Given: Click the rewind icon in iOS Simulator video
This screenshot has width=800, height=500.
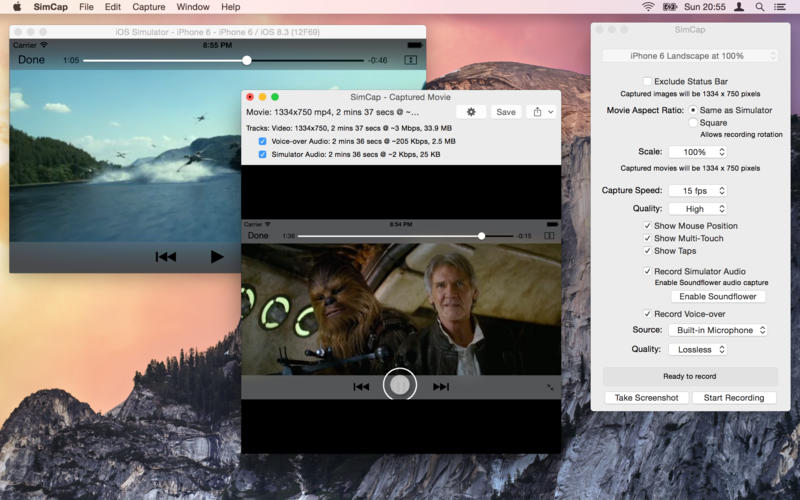Looking at the screenshot, I should [166, 257].
